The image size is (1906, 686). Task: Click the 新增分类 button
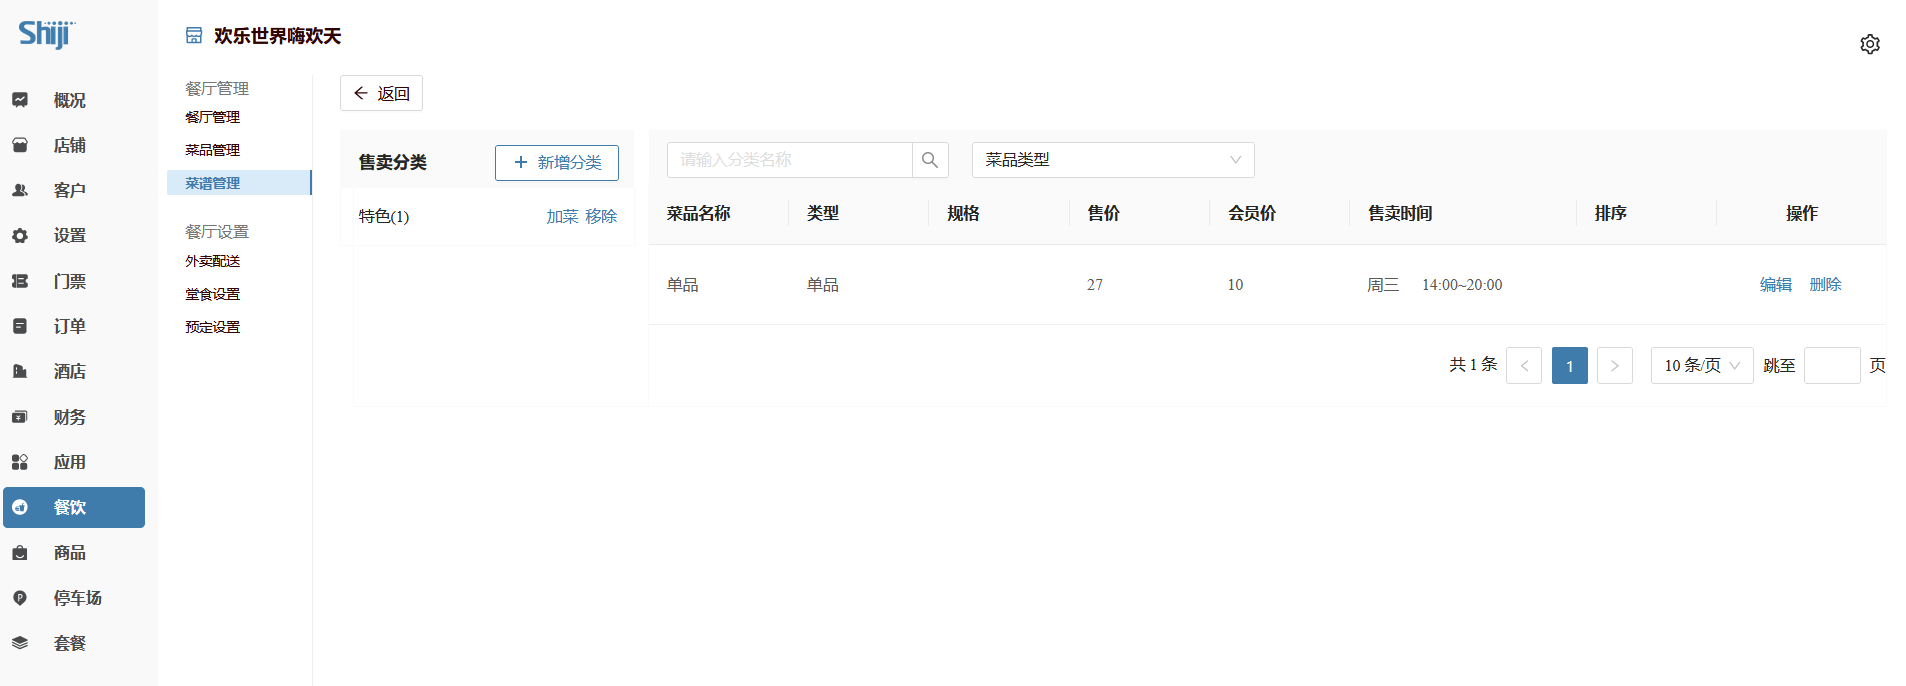[x=556, y=163]
